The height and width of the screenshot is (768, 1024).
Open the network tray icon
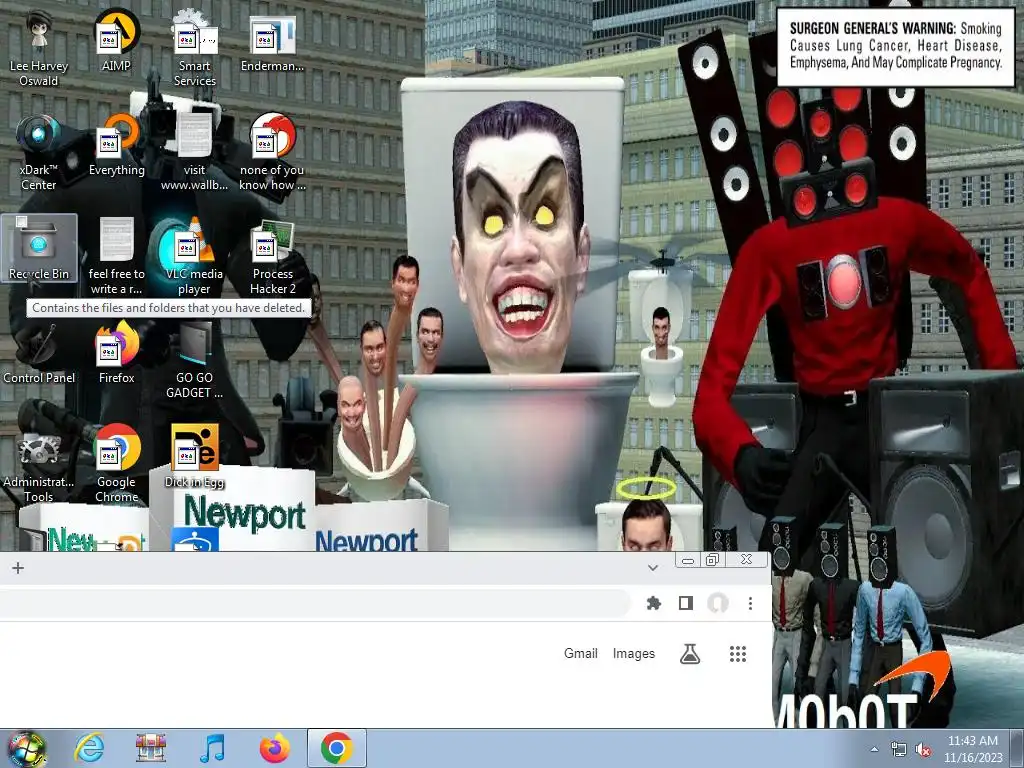[899, 749]
